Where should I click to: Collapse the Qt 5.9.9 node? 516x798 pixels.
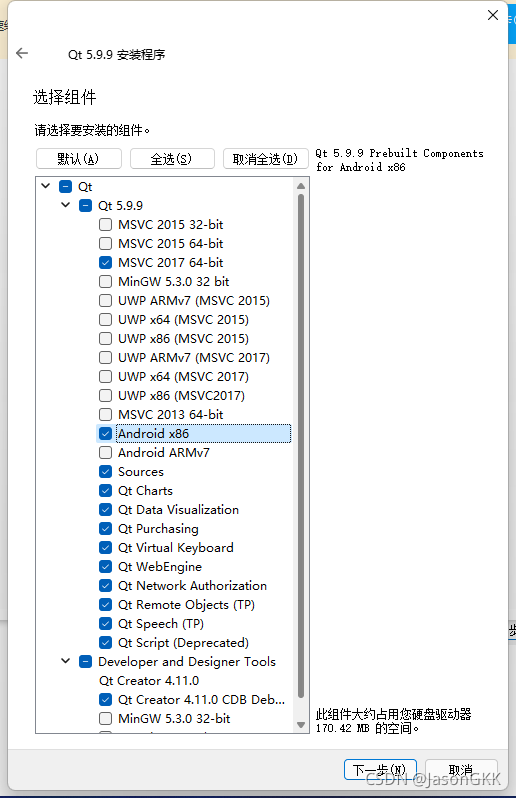click(66, 205)
